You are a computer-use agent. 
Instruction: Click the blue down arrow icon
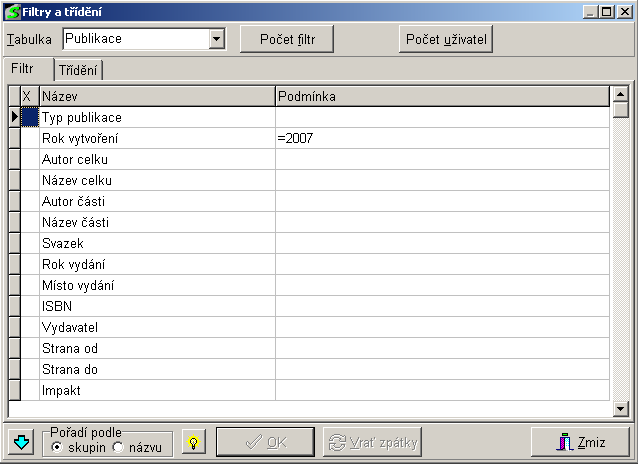pyautogui.click(x=21, y=442)
